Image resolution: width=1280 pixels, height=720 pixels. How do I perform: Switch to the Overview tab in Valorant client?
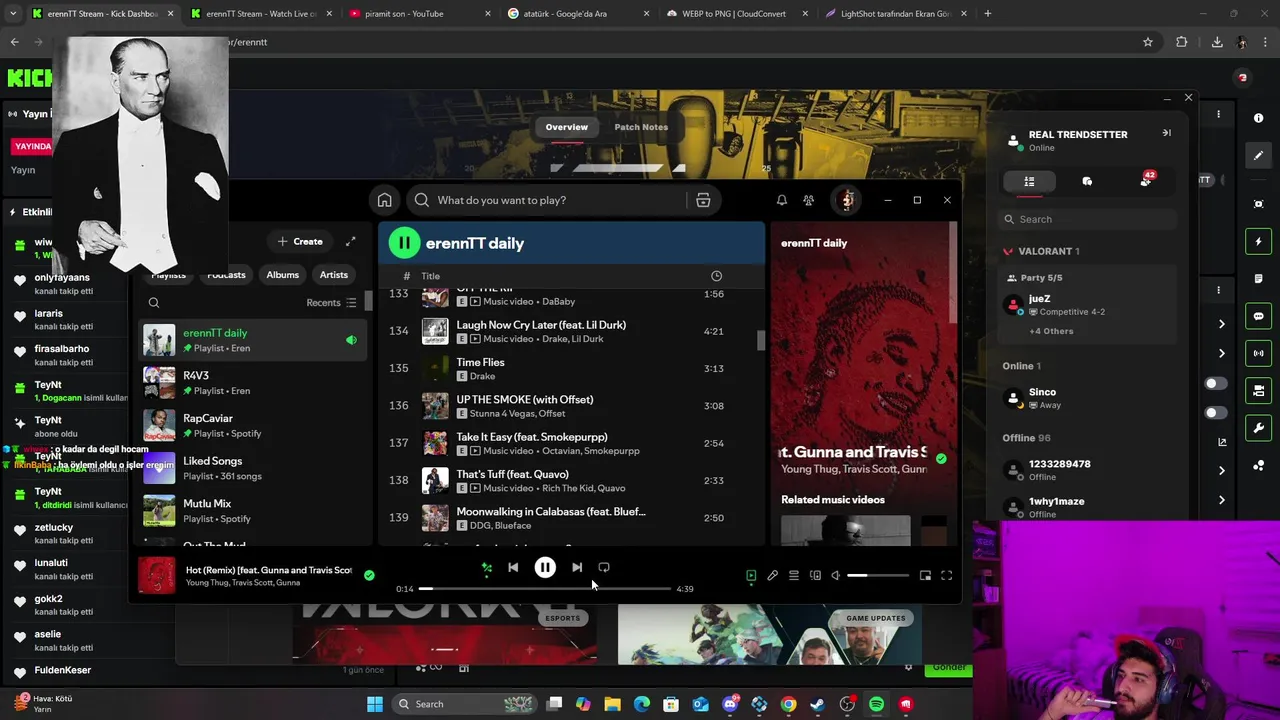[566, 127]
